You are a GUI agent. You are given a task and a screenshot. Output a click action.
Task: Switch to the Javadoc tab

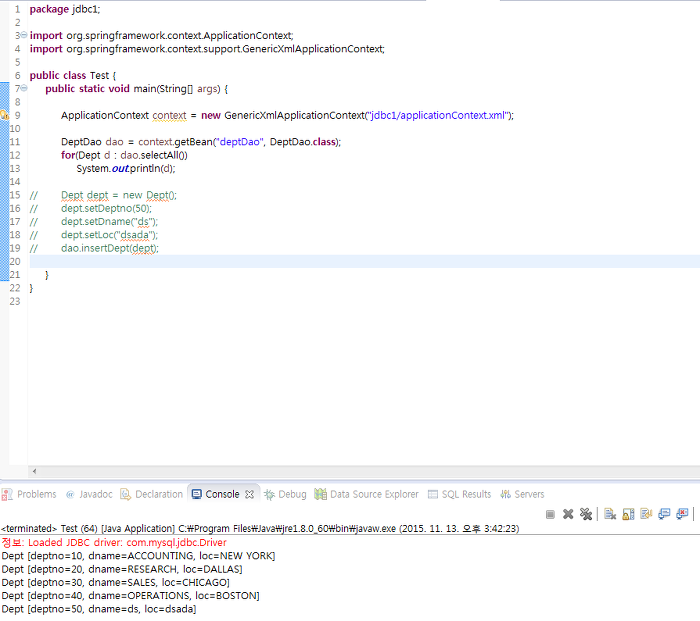coord(89,494)
